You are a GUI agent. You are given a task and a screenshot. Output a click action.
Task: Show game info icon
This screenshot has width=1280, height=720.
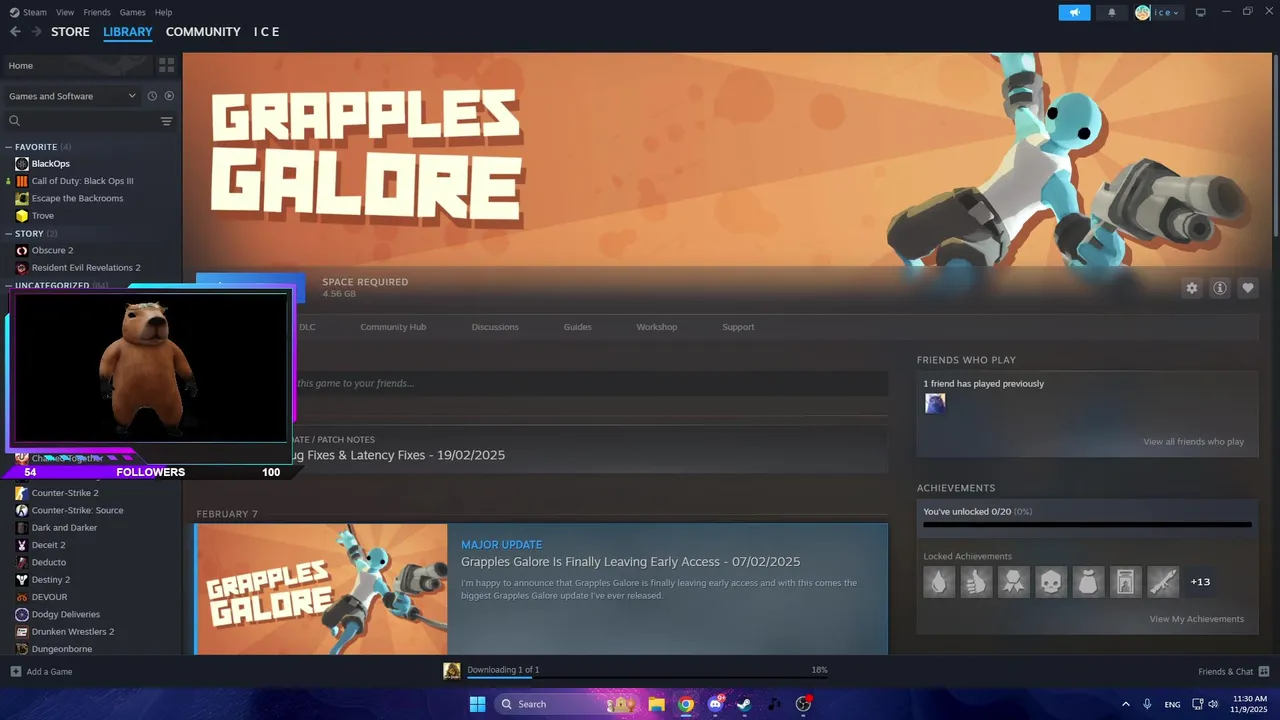coord(1220,288)
